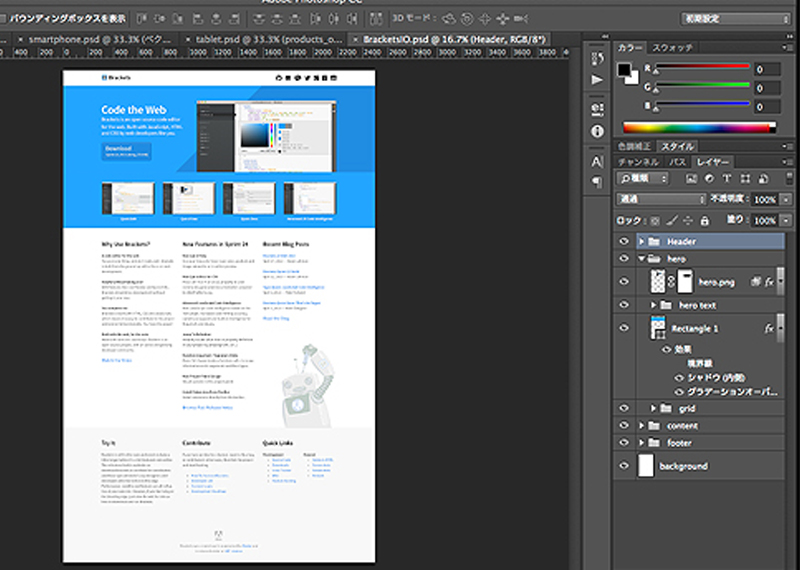
Task: Click the mask link chain on hero.png
Action: point(671,282)
